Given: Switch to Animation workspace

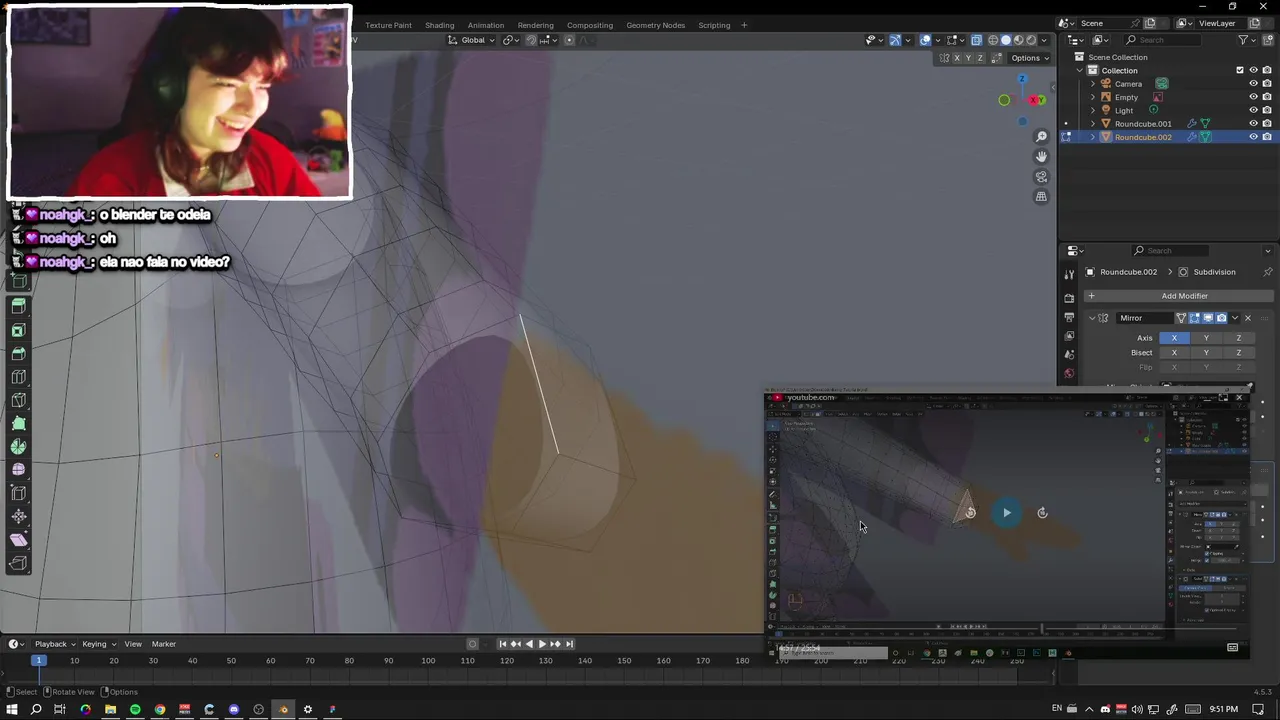Looking at the screenshot, I should [486, 25].
